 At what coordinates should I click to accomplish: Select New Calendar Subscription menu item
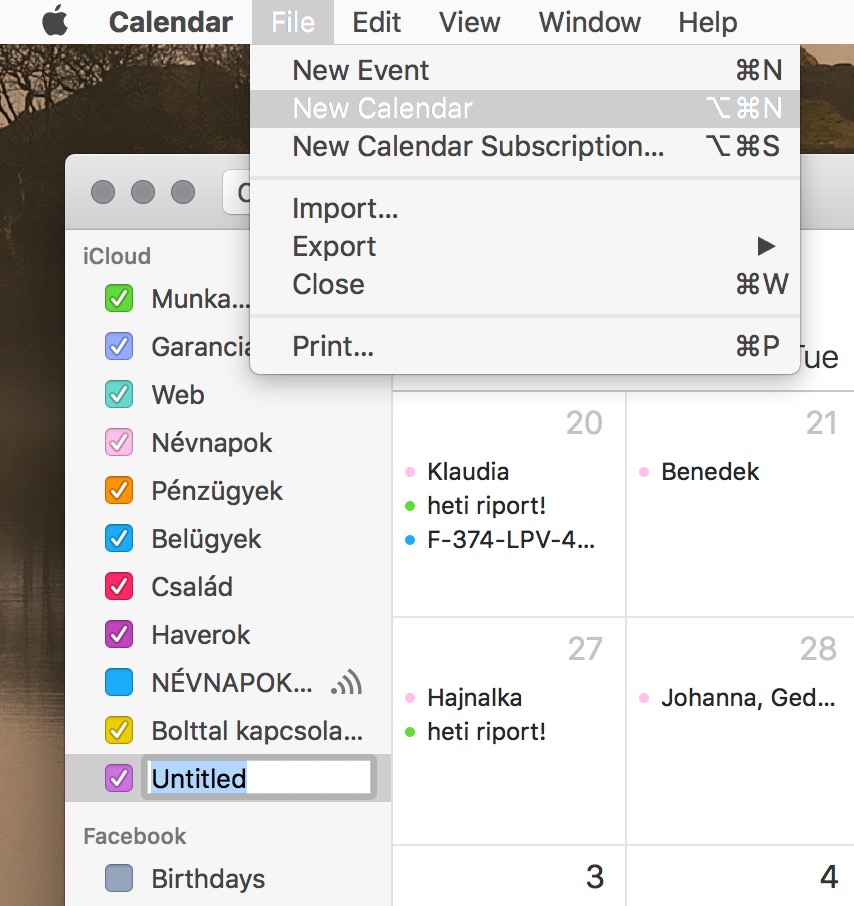tap(525, 147)
